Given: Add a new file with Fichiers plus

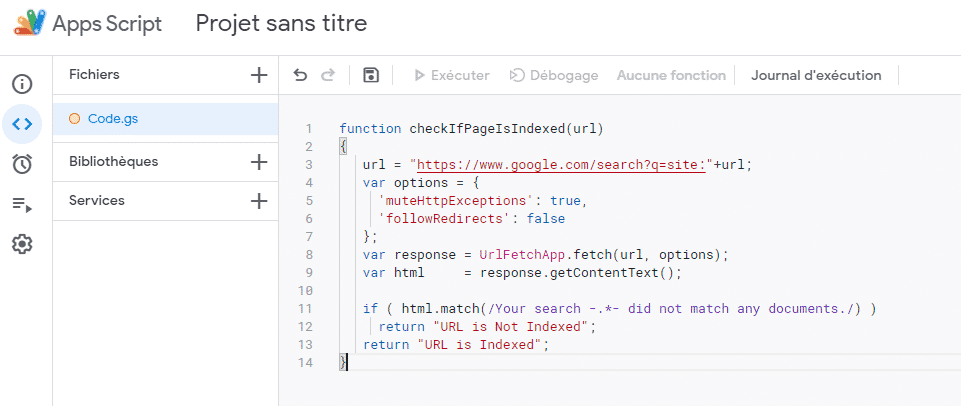Looking at the screenshot, I should 259,75.
